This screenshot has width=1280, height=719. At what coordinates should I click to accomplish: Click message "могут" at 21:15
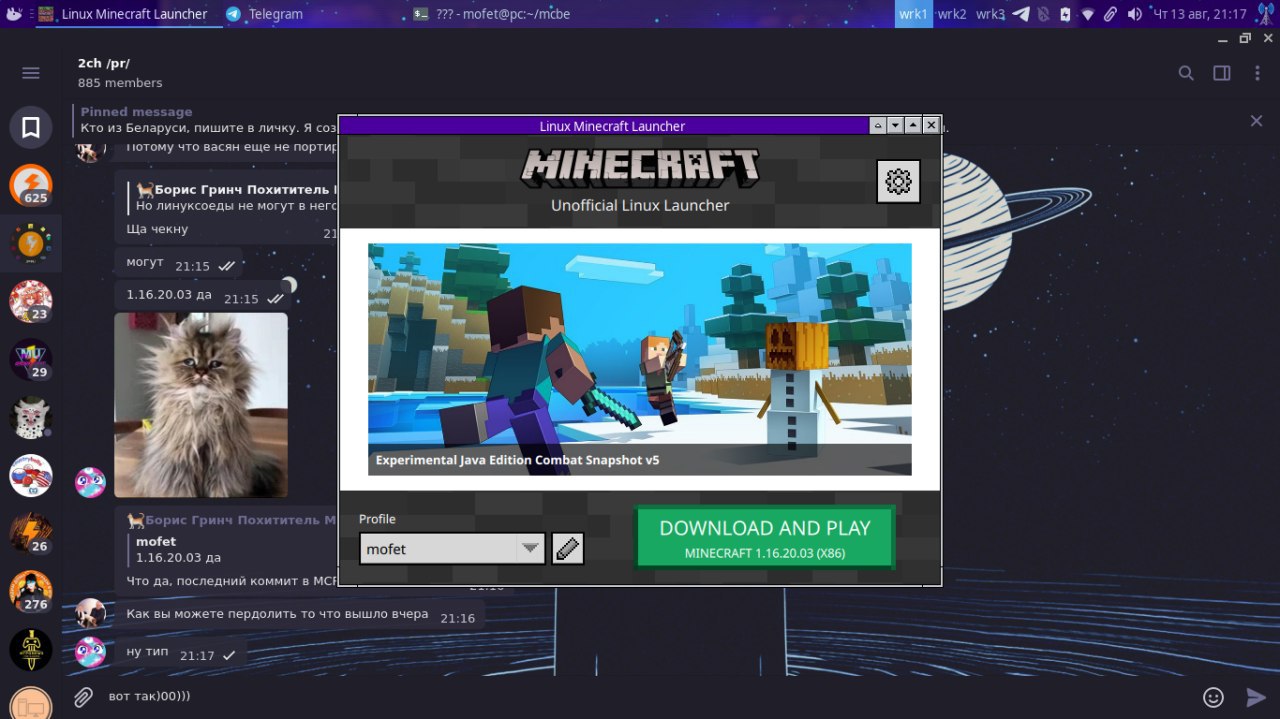[x=178, y=263]
